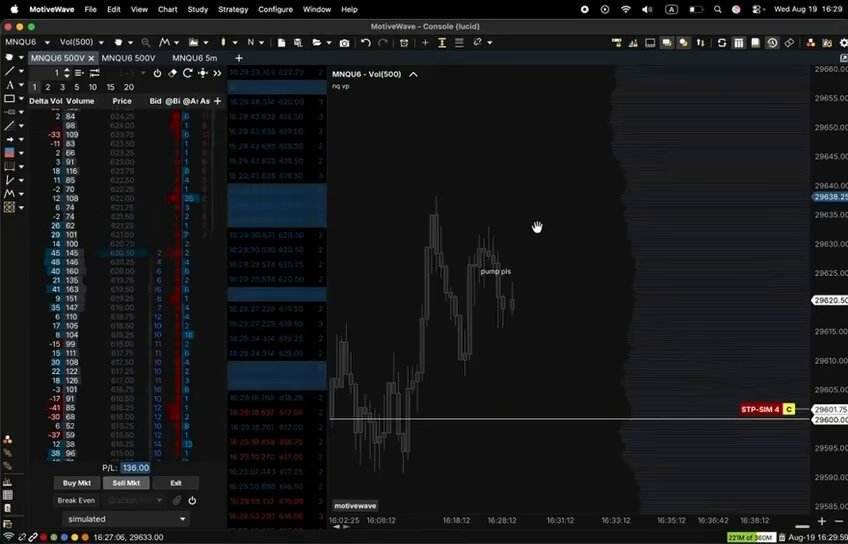
Task: Open the Configure menu
Action: 275,9
